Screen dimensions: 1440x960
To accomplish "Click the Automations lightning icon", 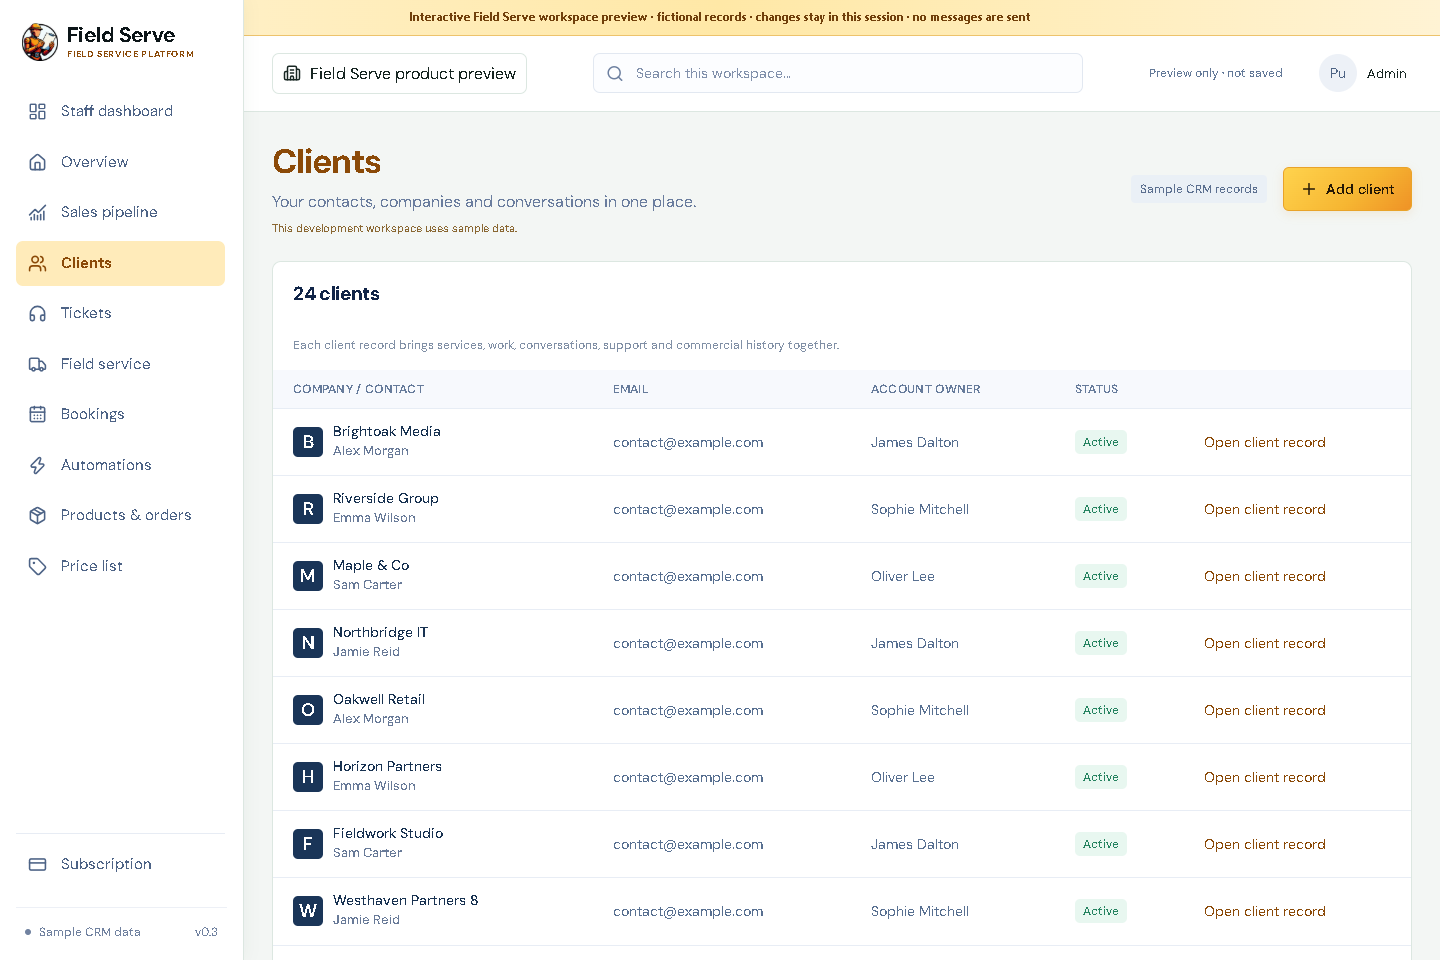I will (37, 465).
